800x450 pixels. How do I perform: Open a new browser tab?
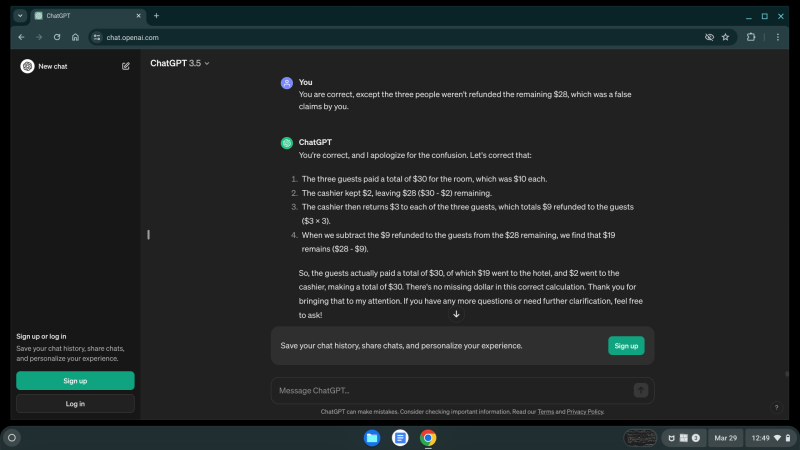[157, 16]
